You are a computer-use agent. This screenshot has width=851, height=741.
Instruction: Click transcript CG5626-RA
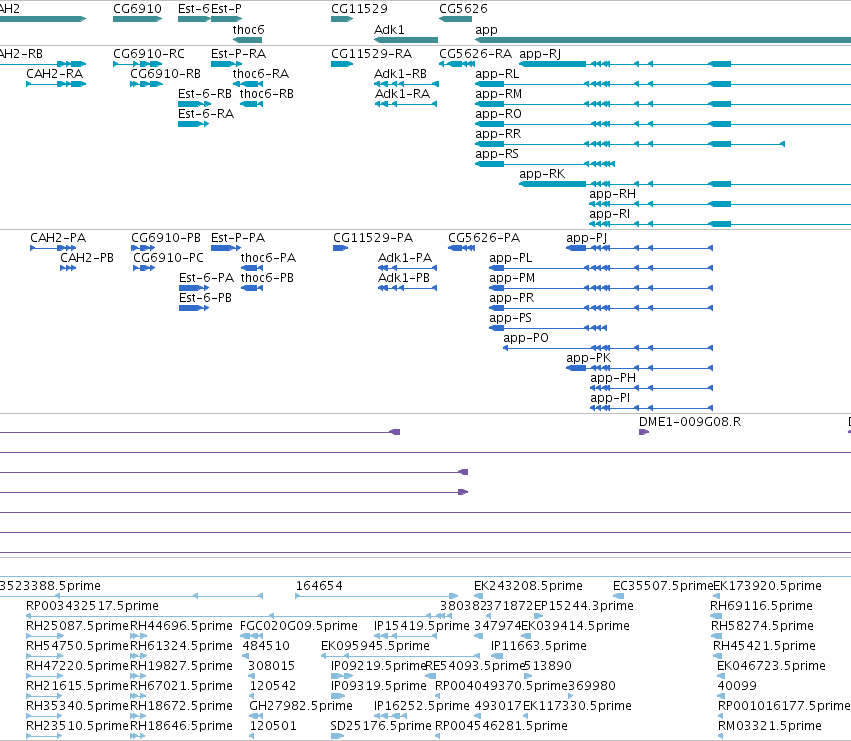point(475,54)
